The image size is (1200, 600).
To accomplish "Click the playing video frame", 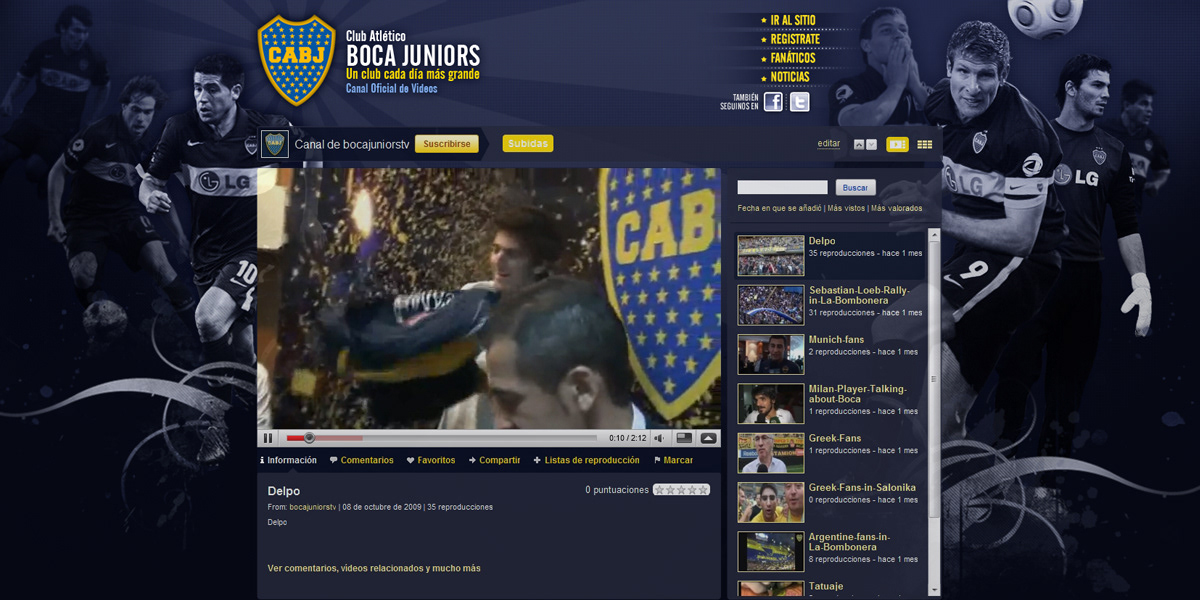I will (x=489, y=298).
